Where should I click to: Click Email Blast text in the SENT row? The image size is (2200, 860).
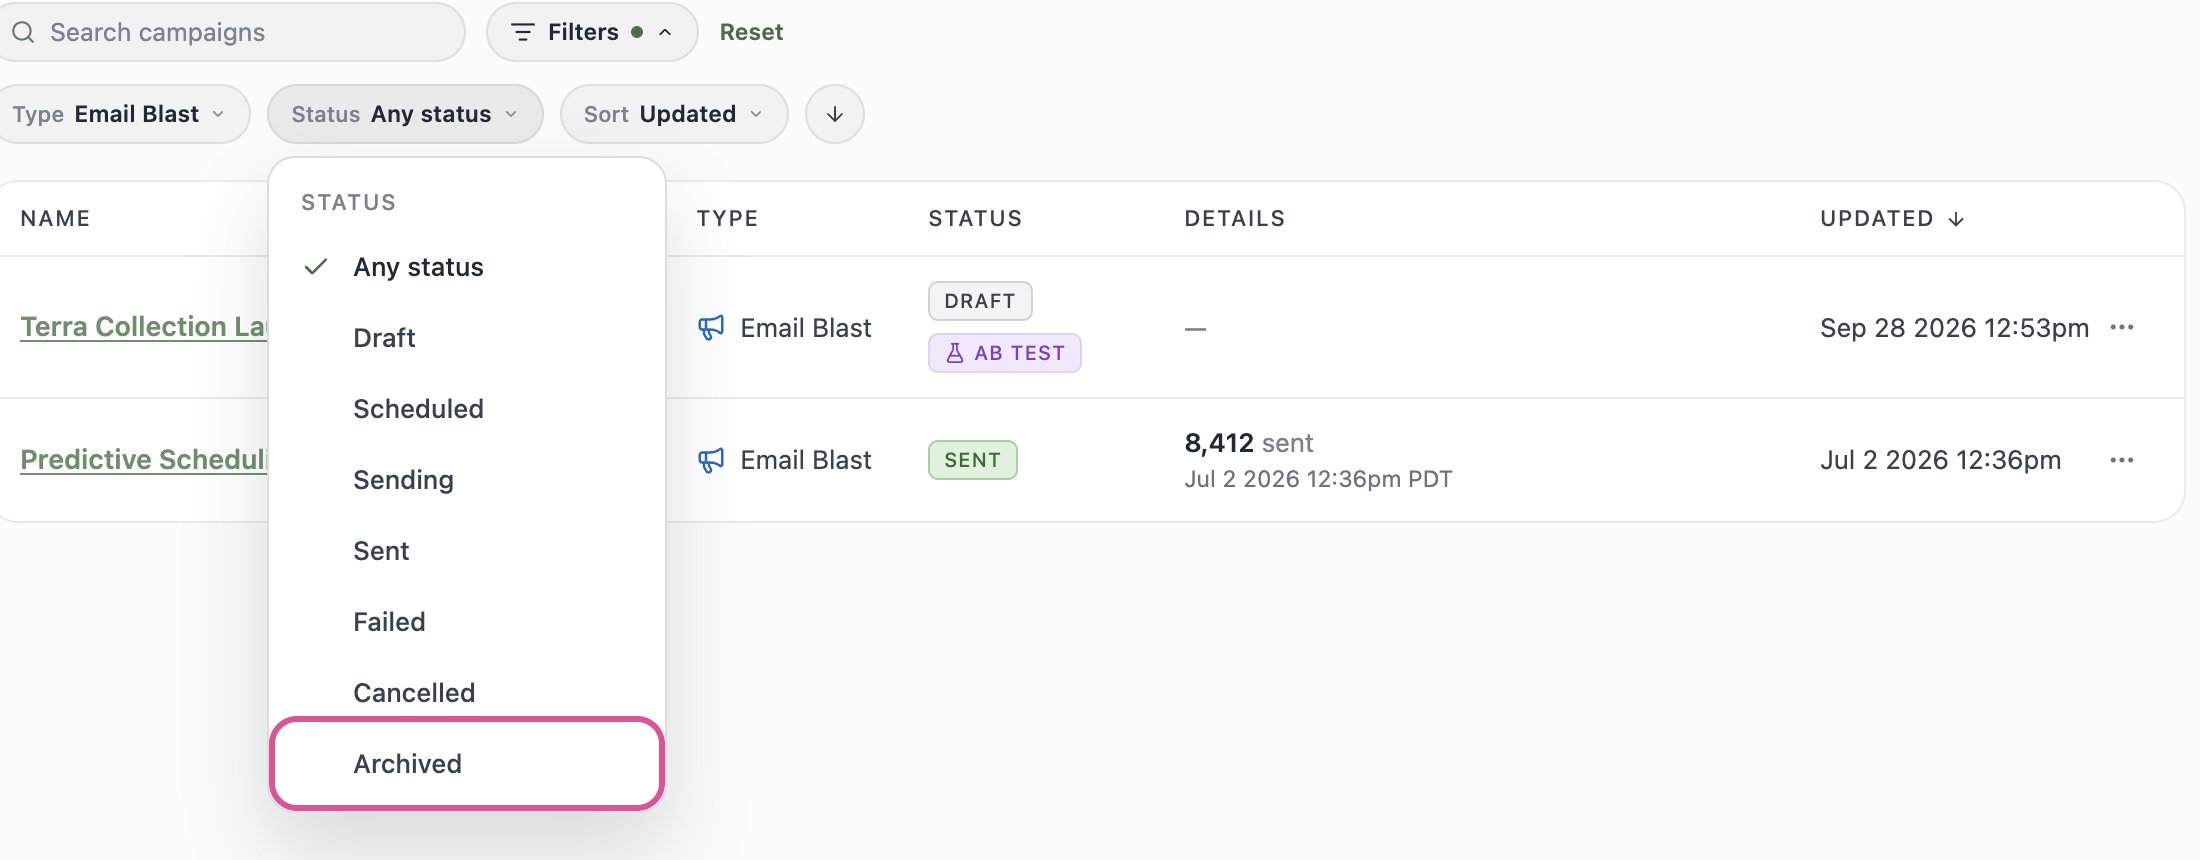(x=806, y=460)
